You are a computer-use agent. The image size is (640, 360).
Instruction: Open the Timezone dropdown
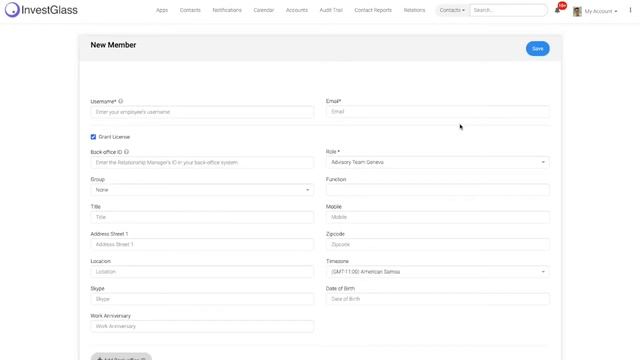438,272
